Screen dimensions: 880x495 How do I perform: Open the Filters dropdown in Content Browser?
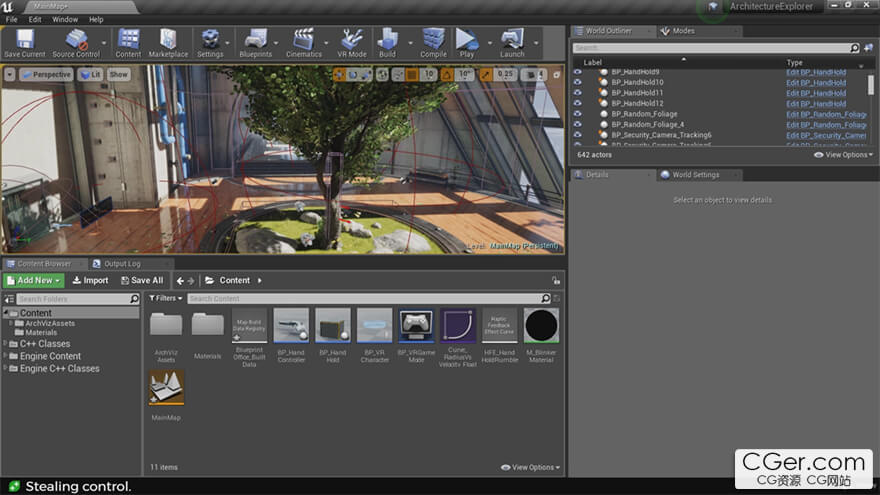[x=165, y=298]
